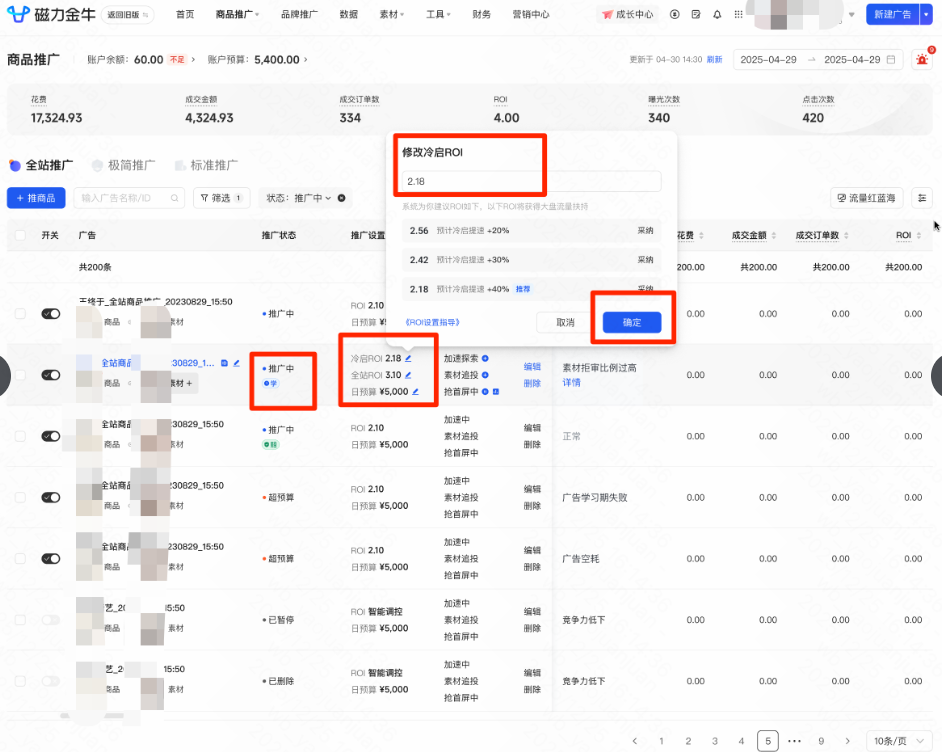942x752 pixels.
Task: Open 《ROI设置指导》 link
Action: [433, 323]
